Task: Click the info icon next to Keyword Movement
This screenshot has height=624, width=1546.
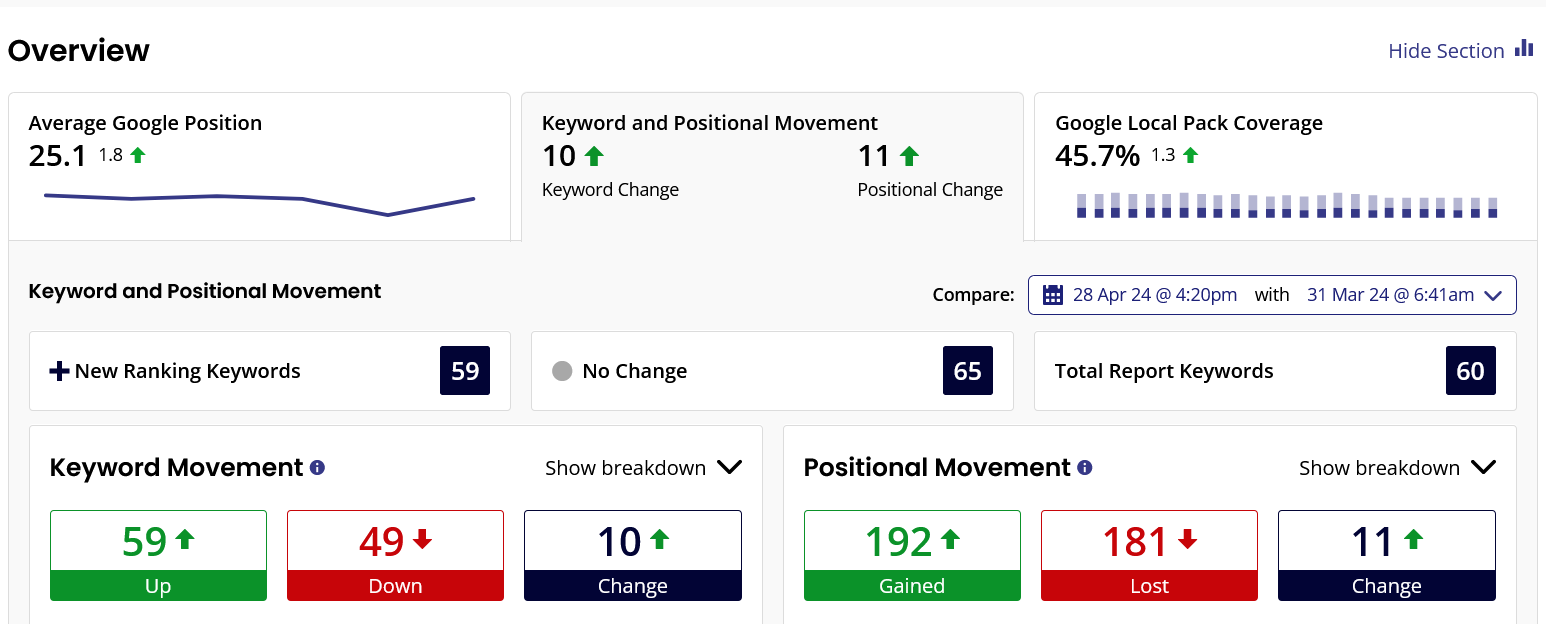Action: 316,467
